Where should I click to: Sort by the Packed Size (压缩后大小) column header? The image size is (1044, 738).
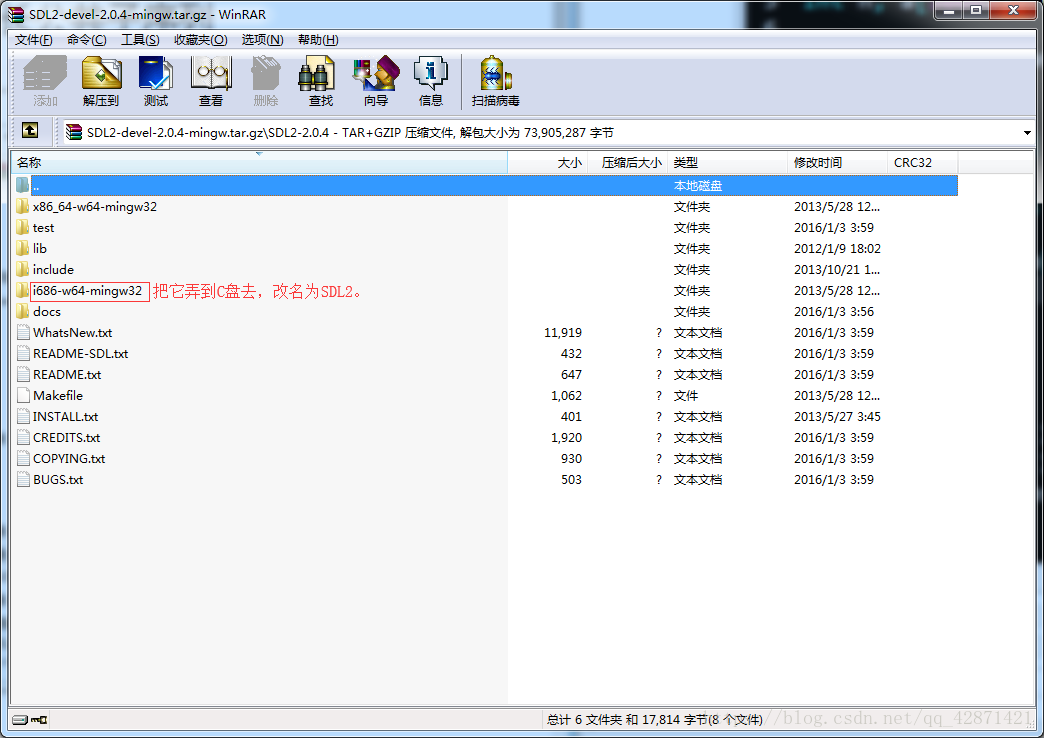(628, 163)
